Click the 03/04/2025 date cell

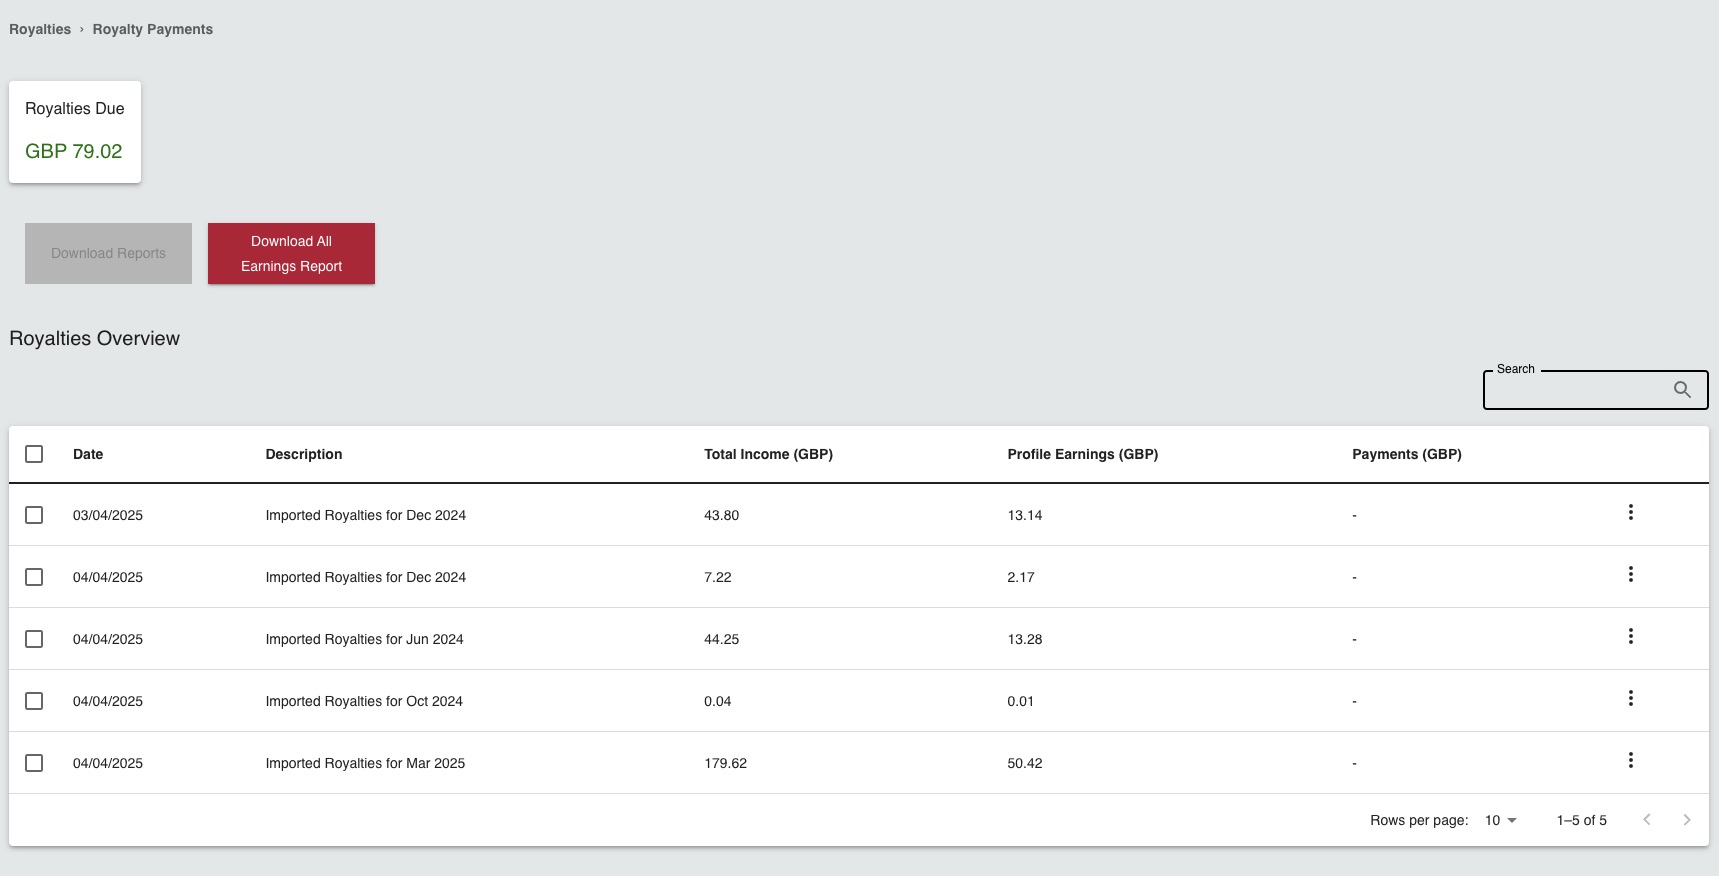coord(108,515)
